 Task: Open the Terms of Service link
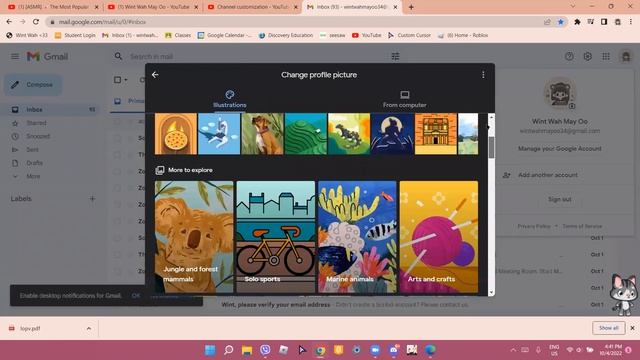582,226
